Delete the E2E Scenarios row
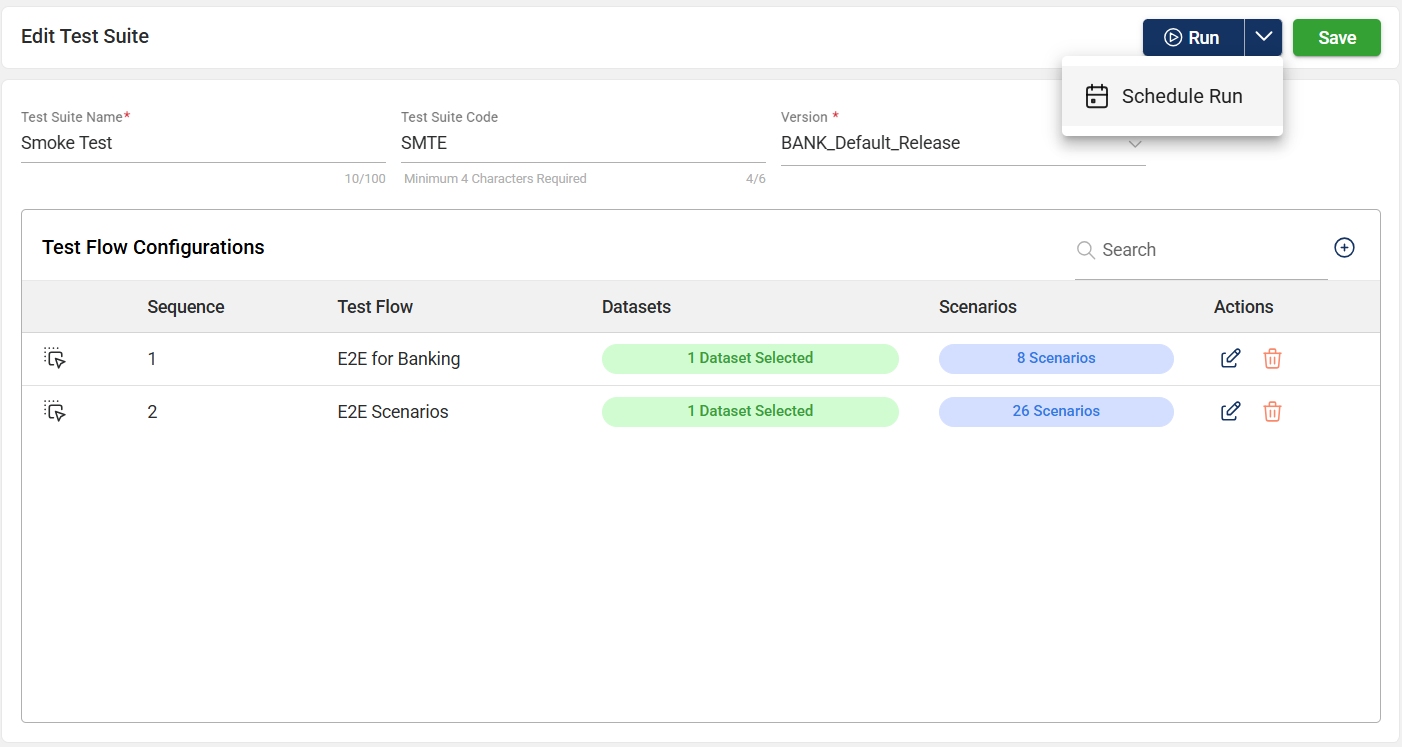This screenshot has height=747, width=1402. [x=1272, y=411]
